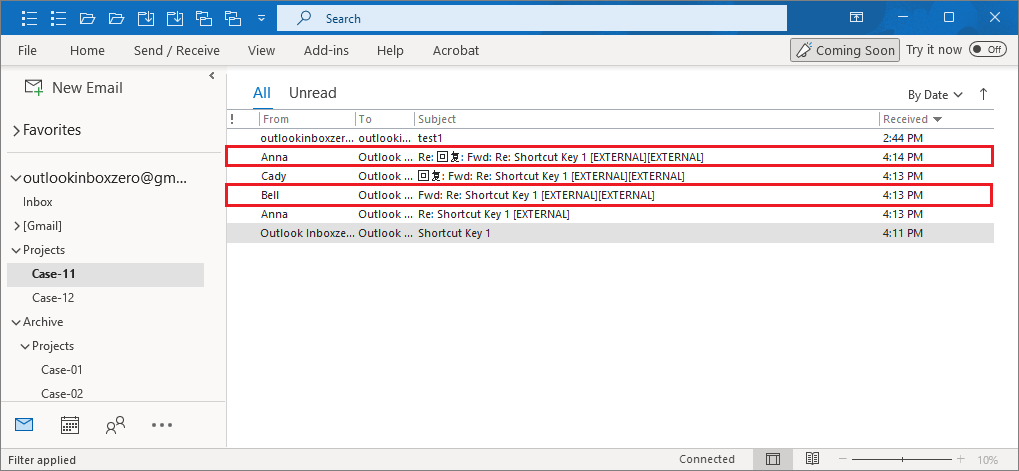Click the zoom slider in status bar
Image resolution: width=1019 pixels, height=471 pixels.
click(901, 459)
